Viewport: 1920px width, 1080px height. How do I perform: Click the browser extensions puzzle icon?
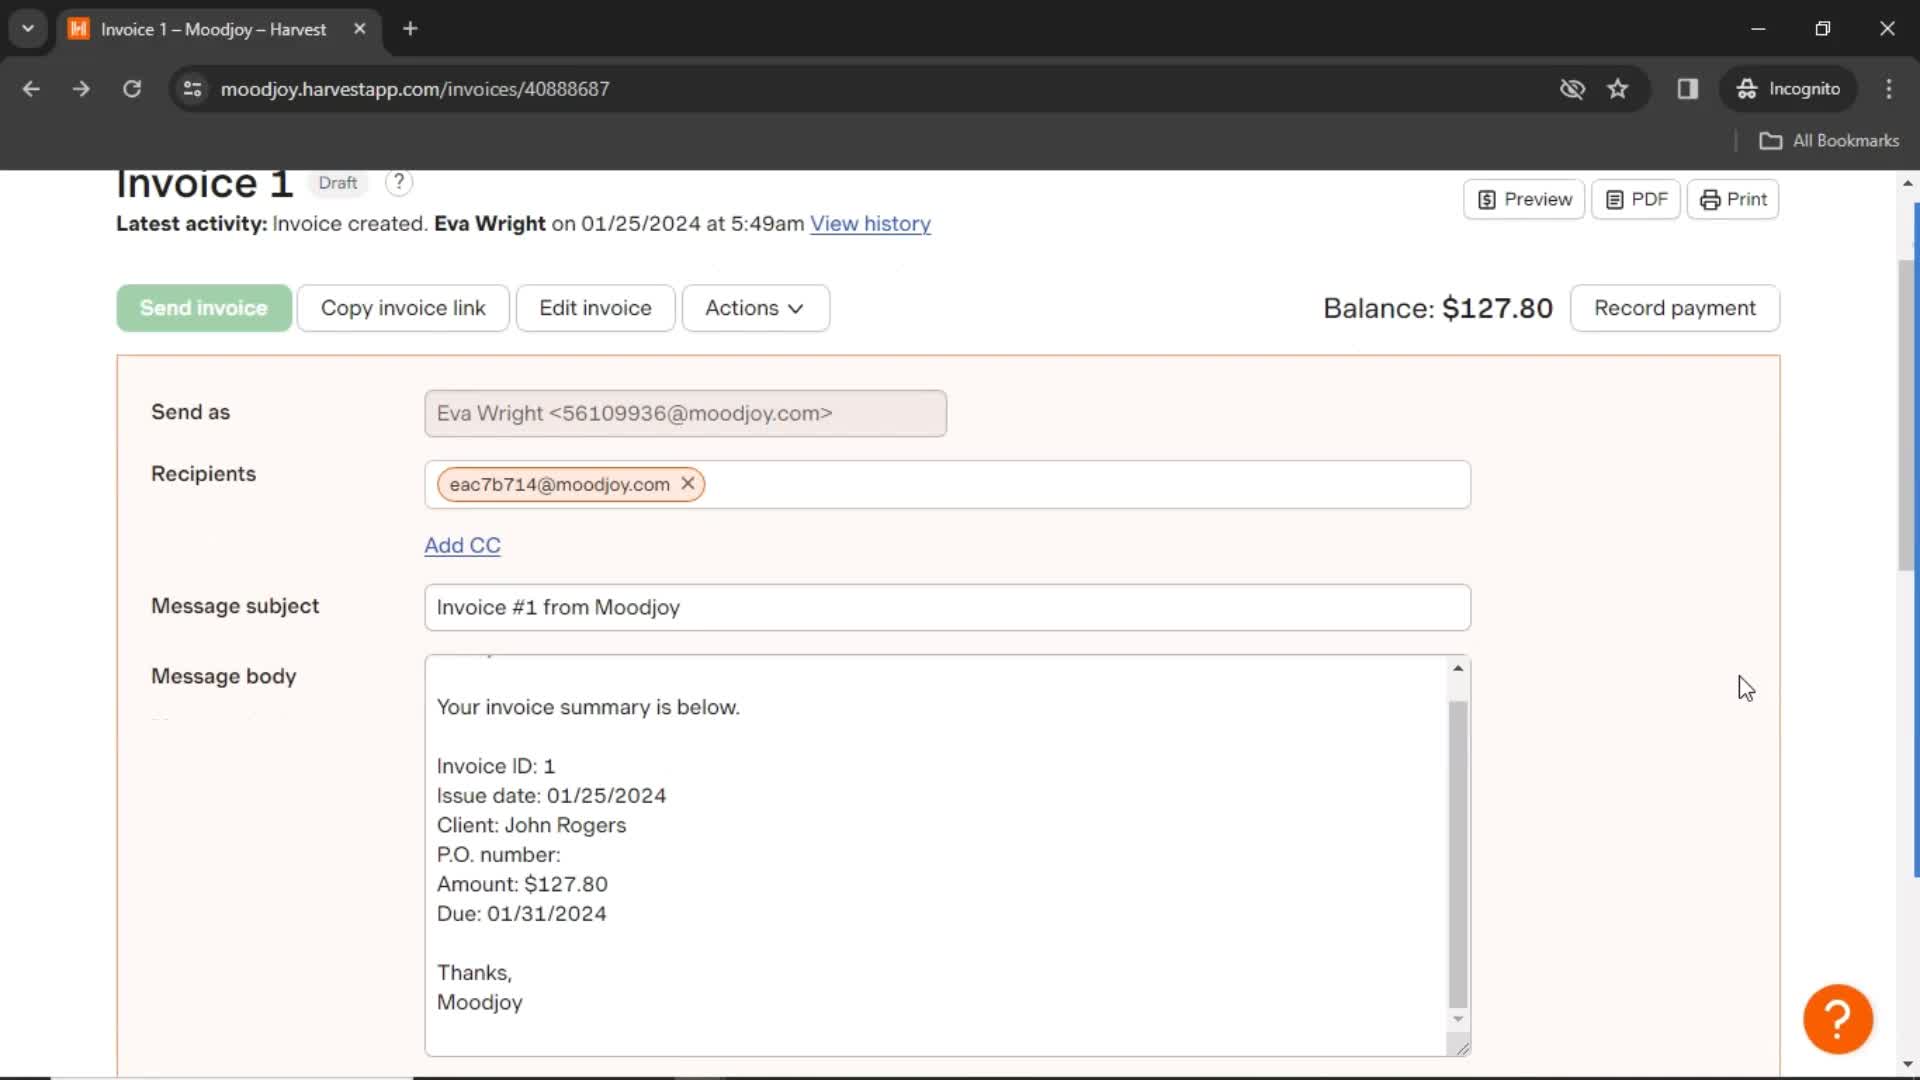(x=1688, y=88)
